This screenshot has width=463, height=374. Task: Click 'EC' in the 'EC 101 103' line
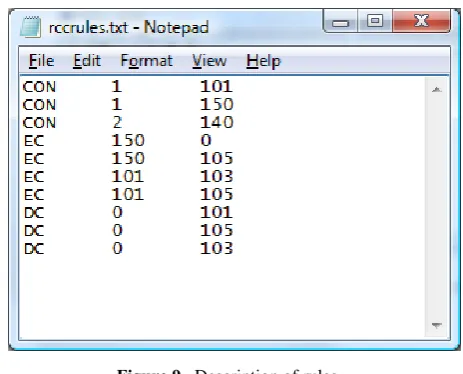click(x=34, y=177)
